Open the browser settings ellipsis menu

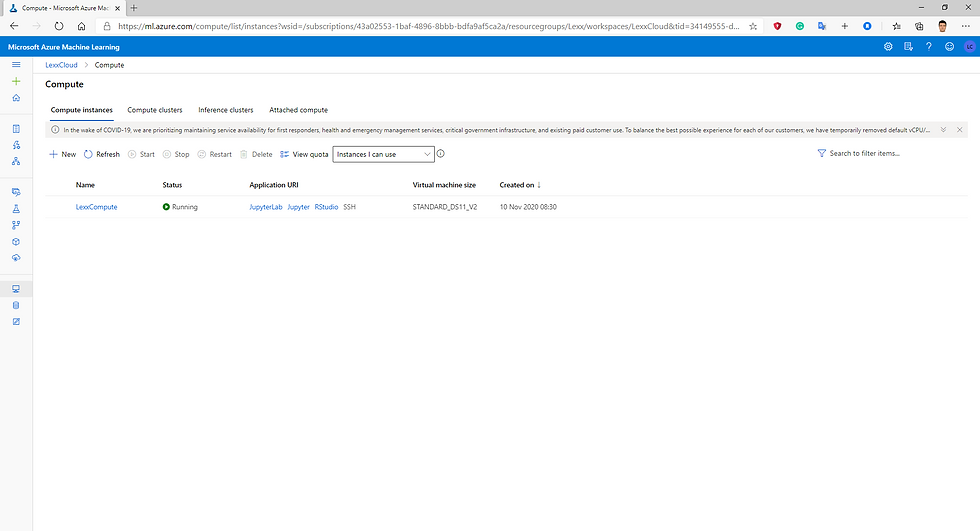click(966, 26)
